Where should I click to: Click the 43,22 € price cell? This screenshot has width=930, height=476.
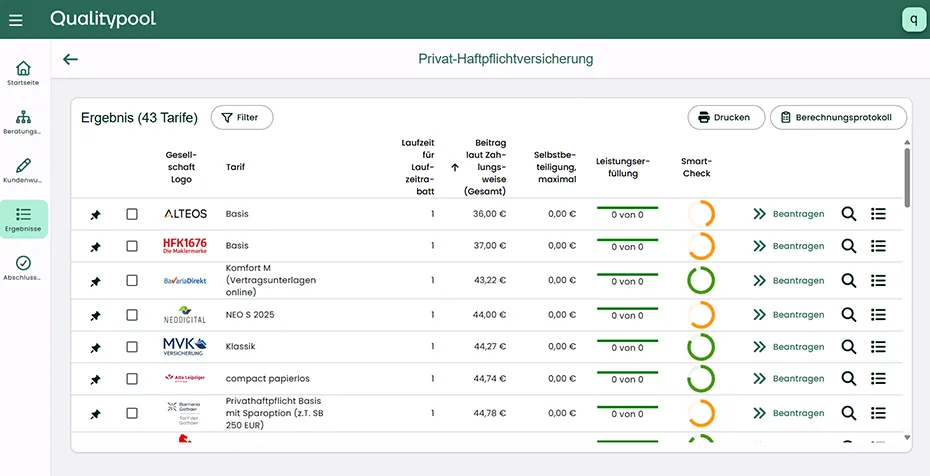click(x=489, y=280)
